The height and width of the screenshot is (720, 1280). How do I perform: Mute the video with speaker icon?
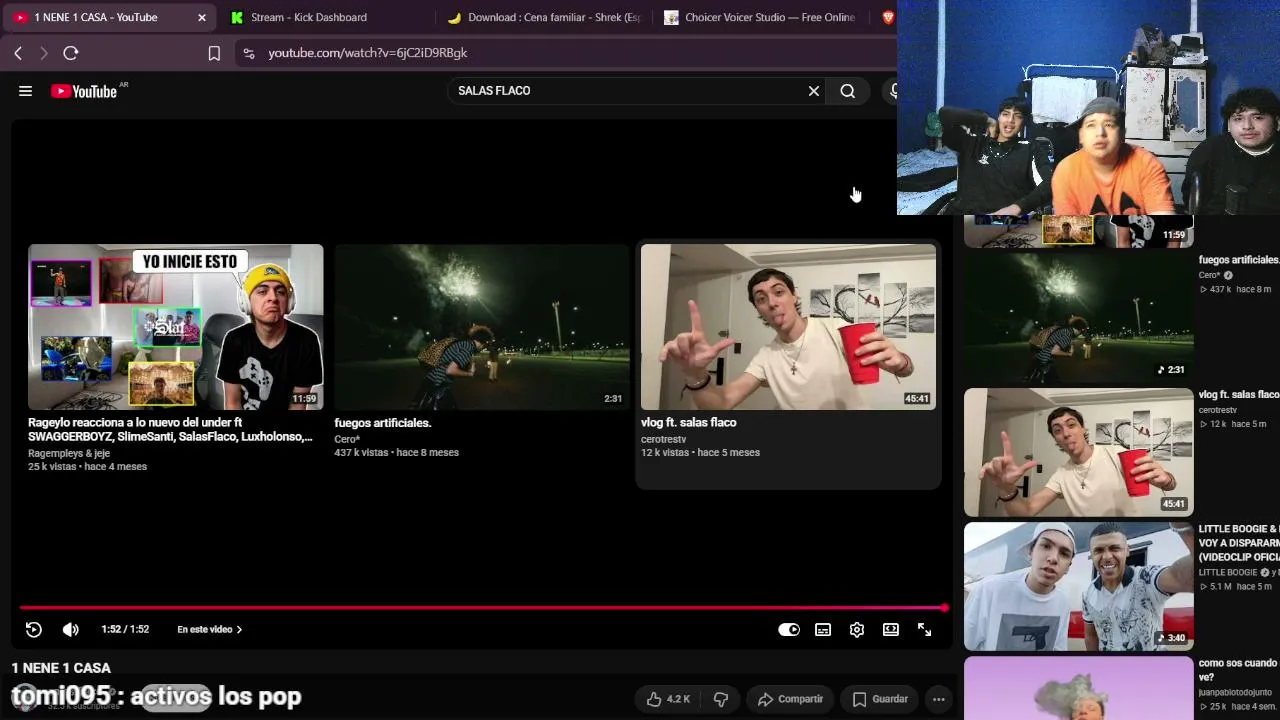(x=70, y=629)
